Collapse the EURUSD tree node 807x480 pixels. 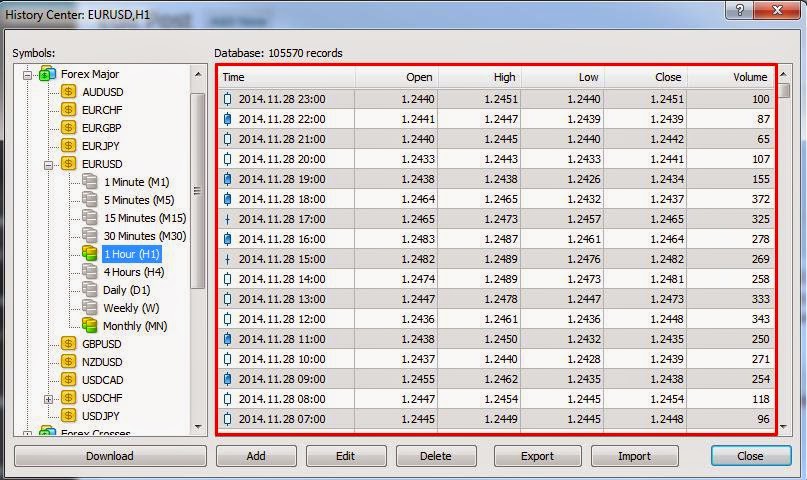point(48,165)
